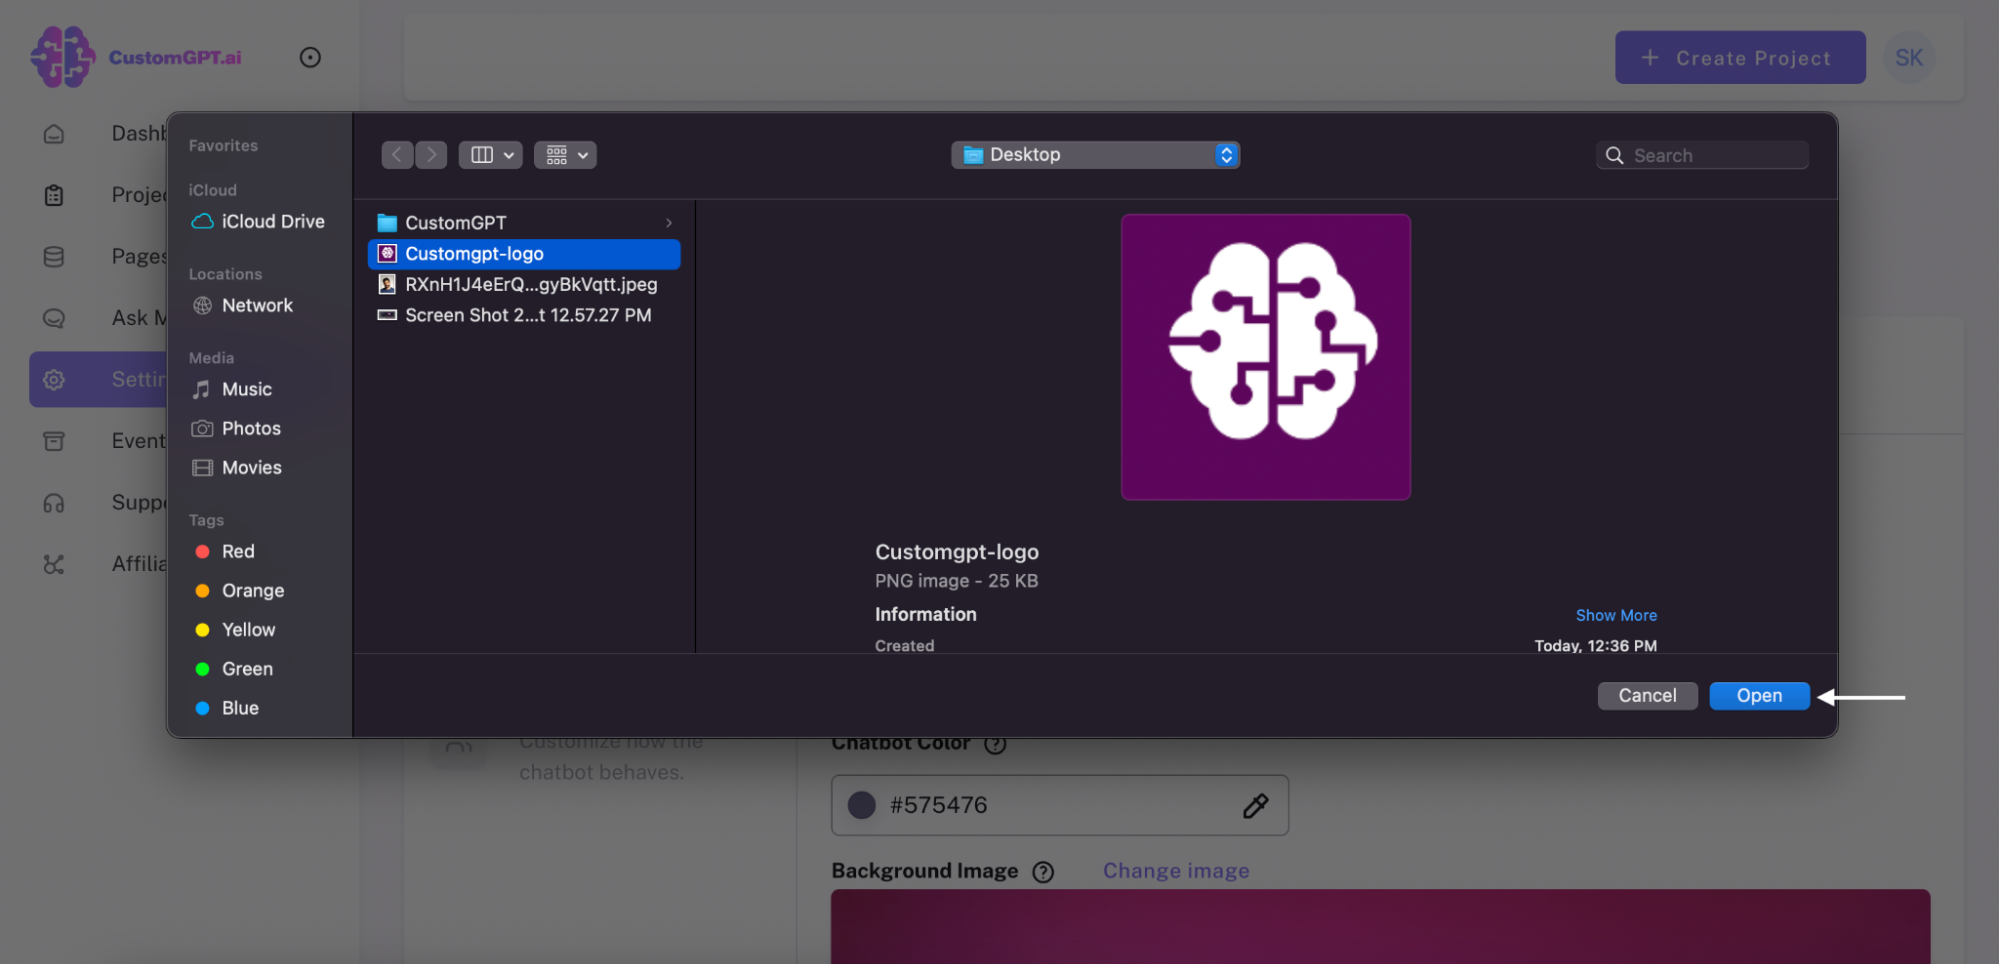The image size is (1999, 965).
Task: Select the Customgpt-logo file icon
Action: 387,254
